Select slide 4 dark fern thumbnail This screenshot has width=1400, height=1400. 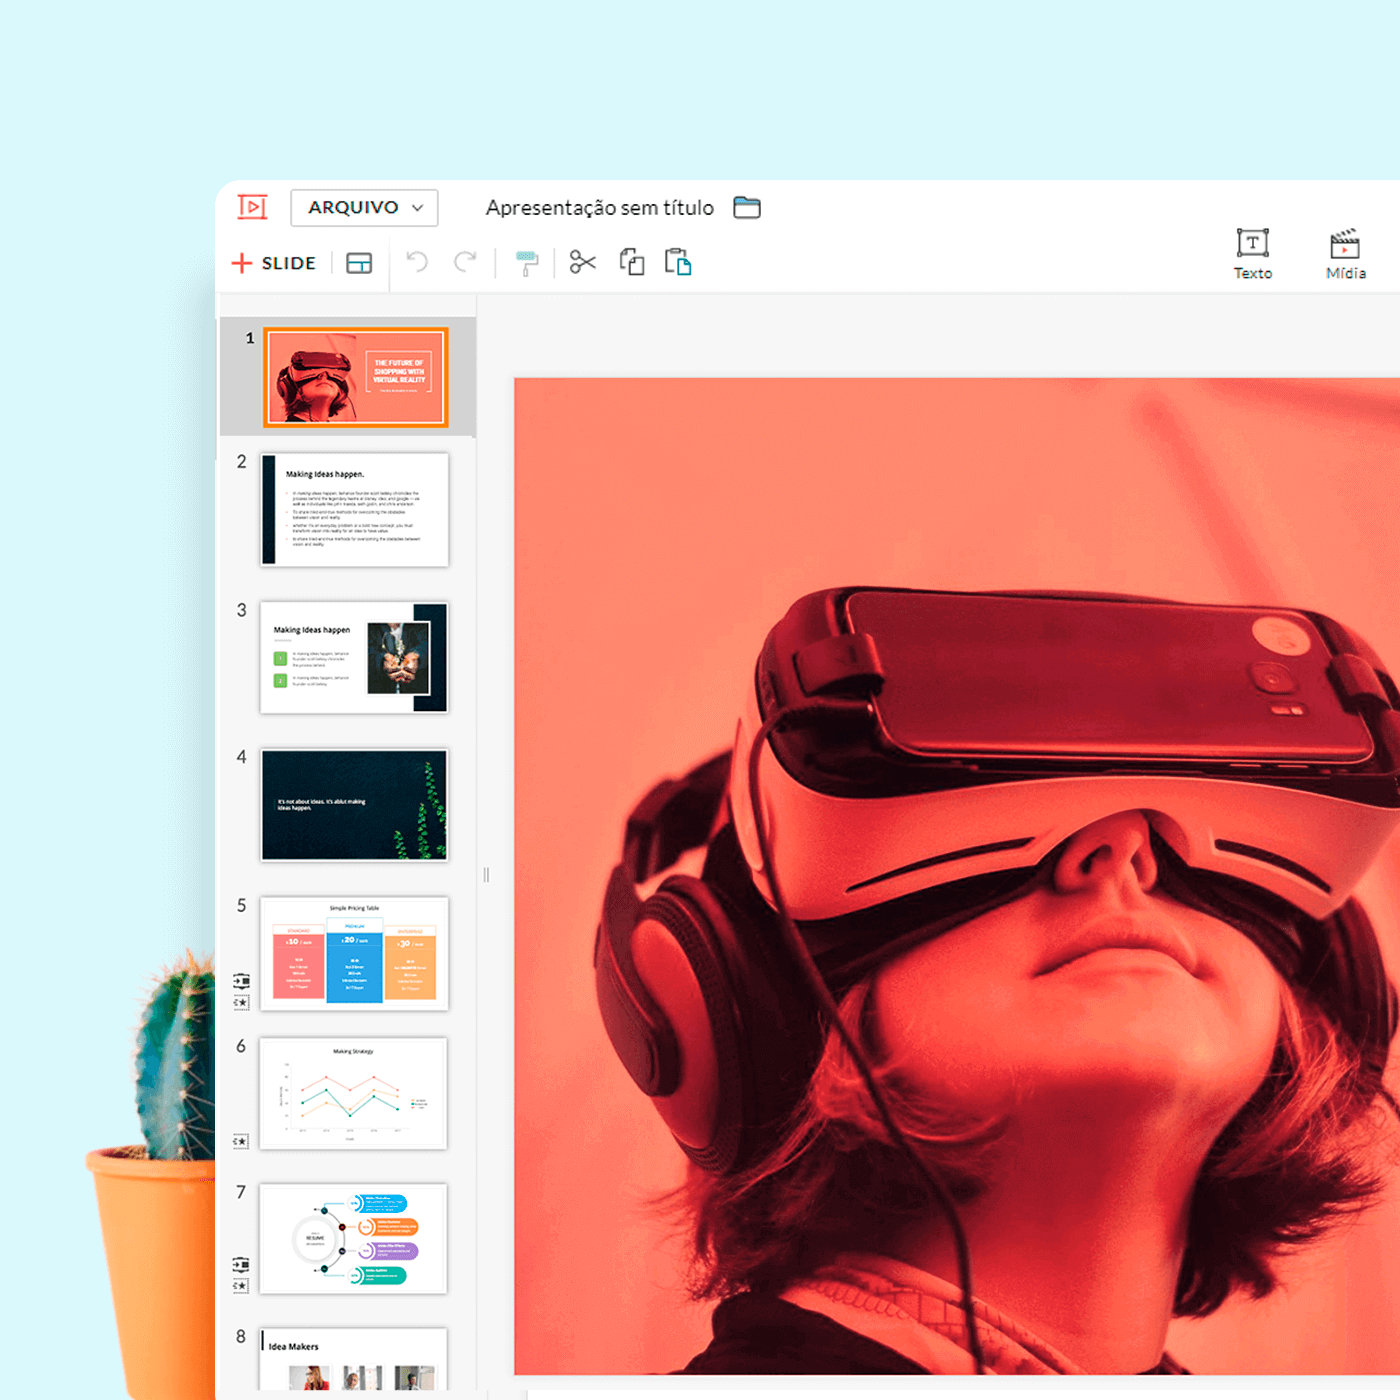point(354,805)
